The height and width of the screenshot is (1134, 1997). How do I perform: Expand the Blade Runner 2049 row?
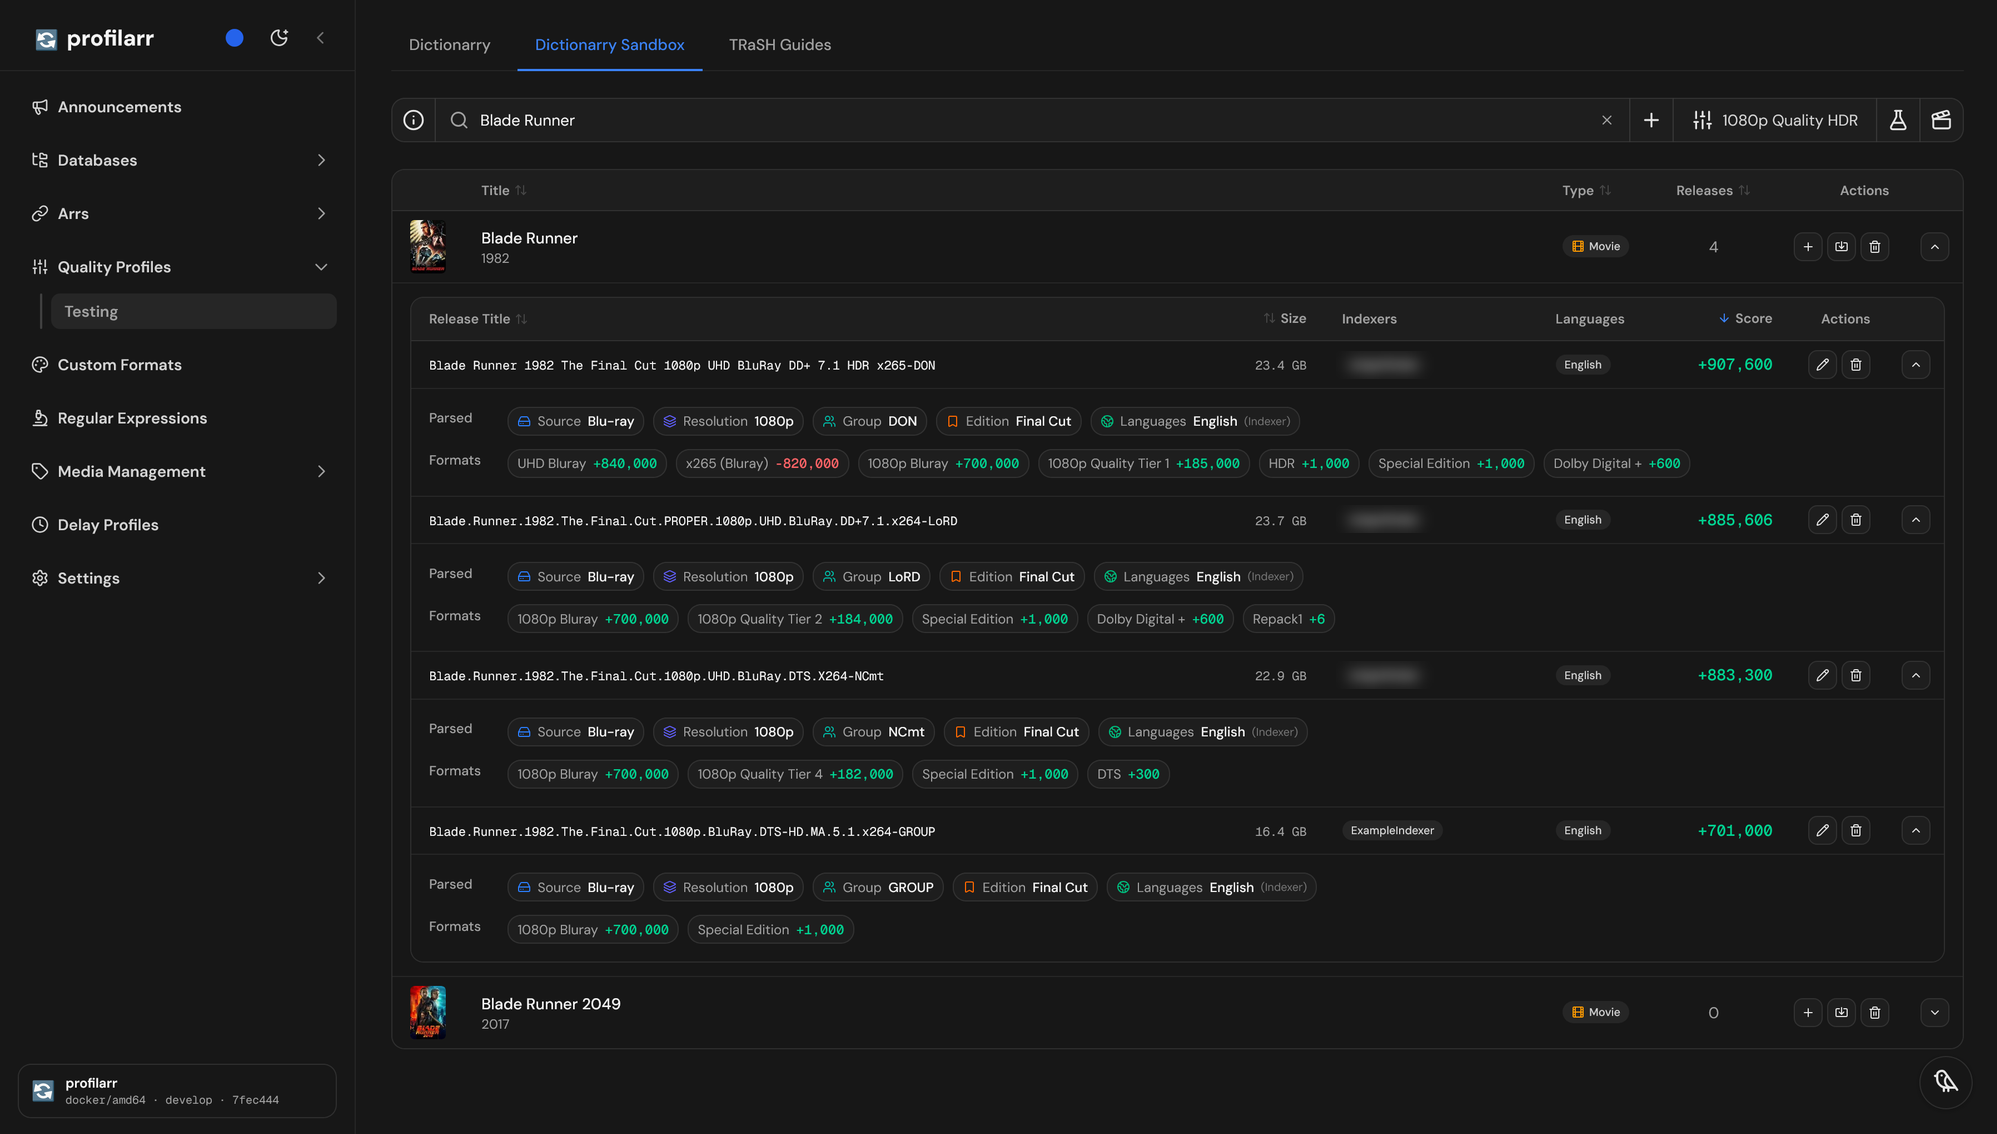(1935, 1013)
